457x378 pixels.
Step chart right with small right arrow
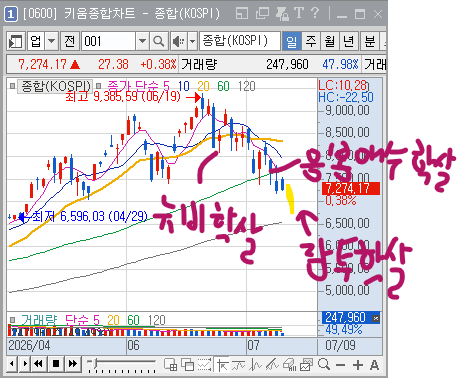(x=24, y=364)
